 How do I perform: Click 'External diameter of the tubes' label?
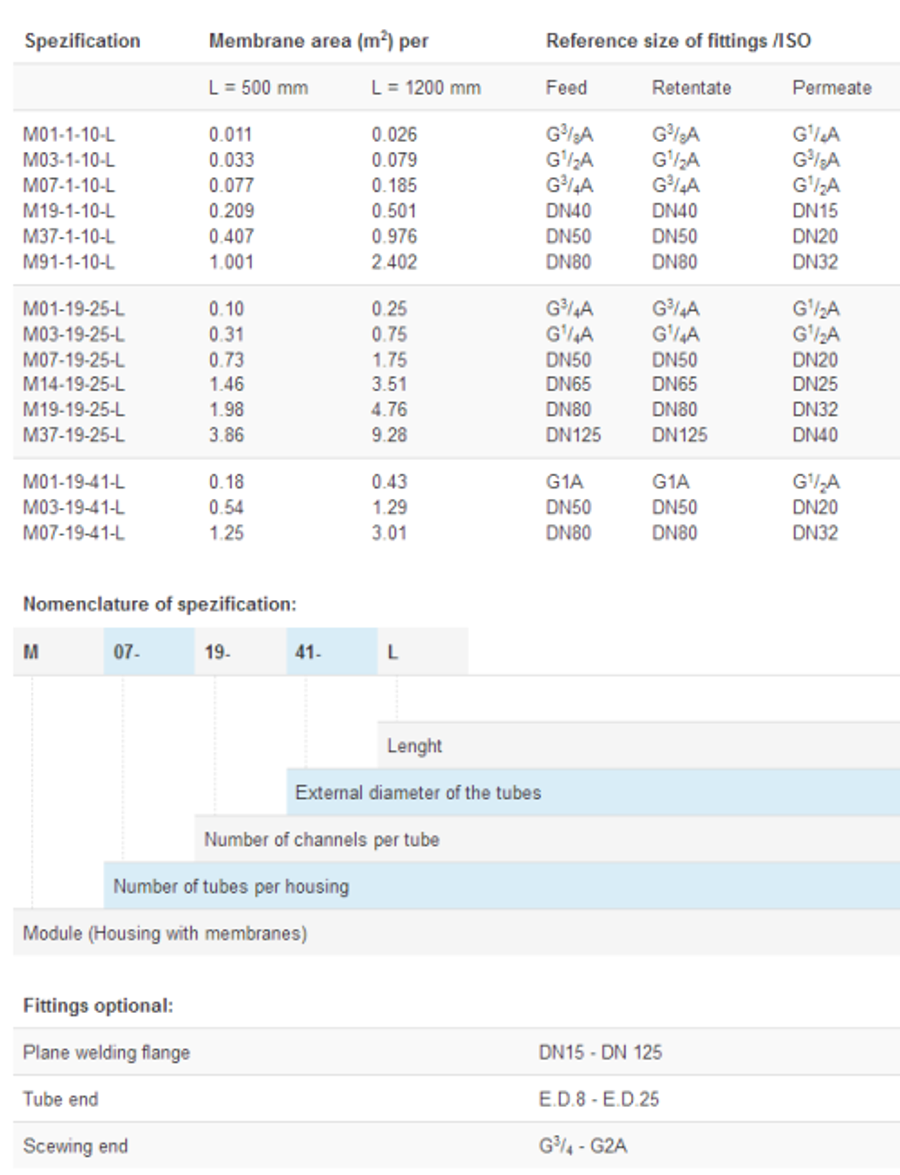(418, 793)
